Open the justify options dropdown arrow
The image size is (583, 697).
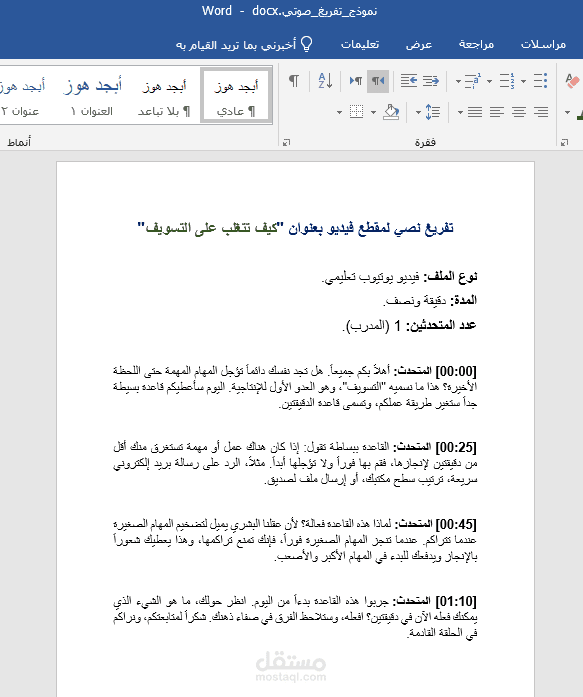point(460,112)
